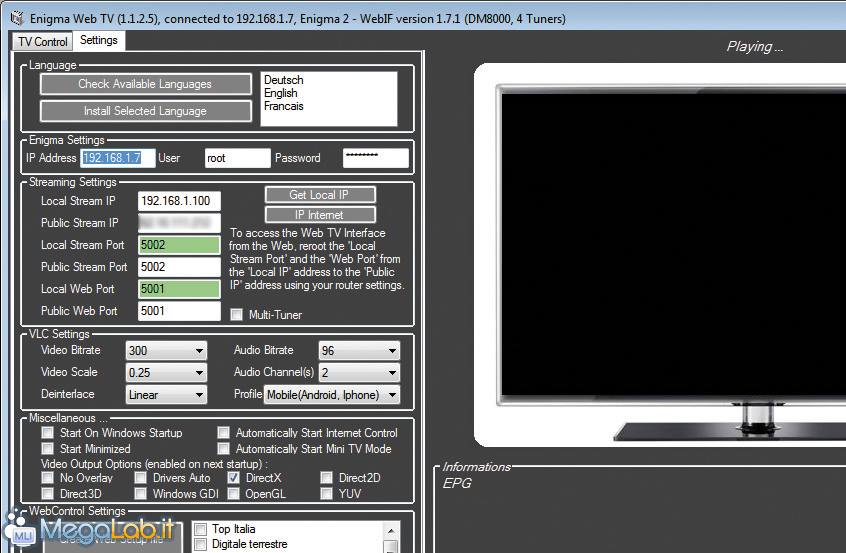Screen dimensions: 846x553
Task: Click the Public Stream IP field
Action: pos(179,223)
